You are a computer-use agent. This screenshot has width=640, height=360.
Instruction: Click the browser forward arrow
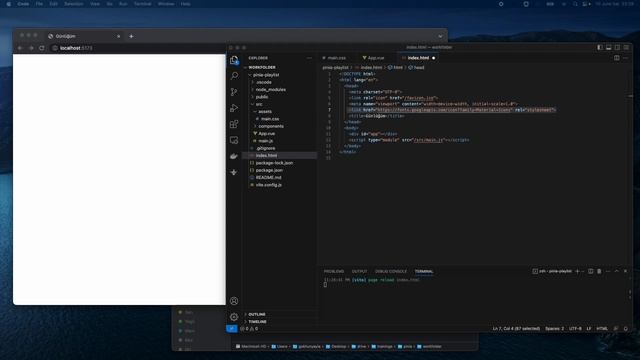pyautogui.click(x=31, y=48)
